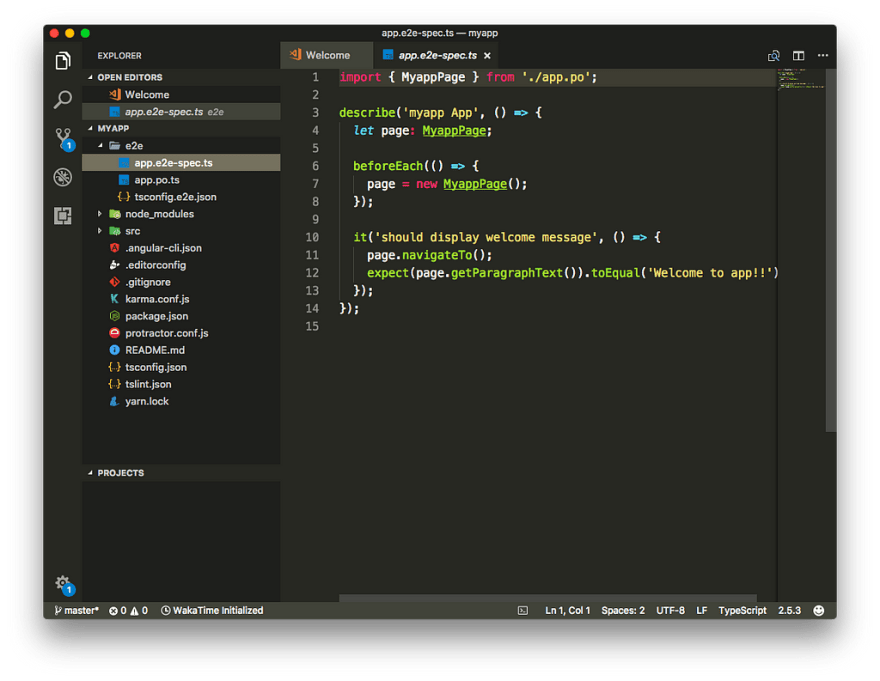Change encoding via UTF-8 status item
Screen dimensions: 880x681
670,610
